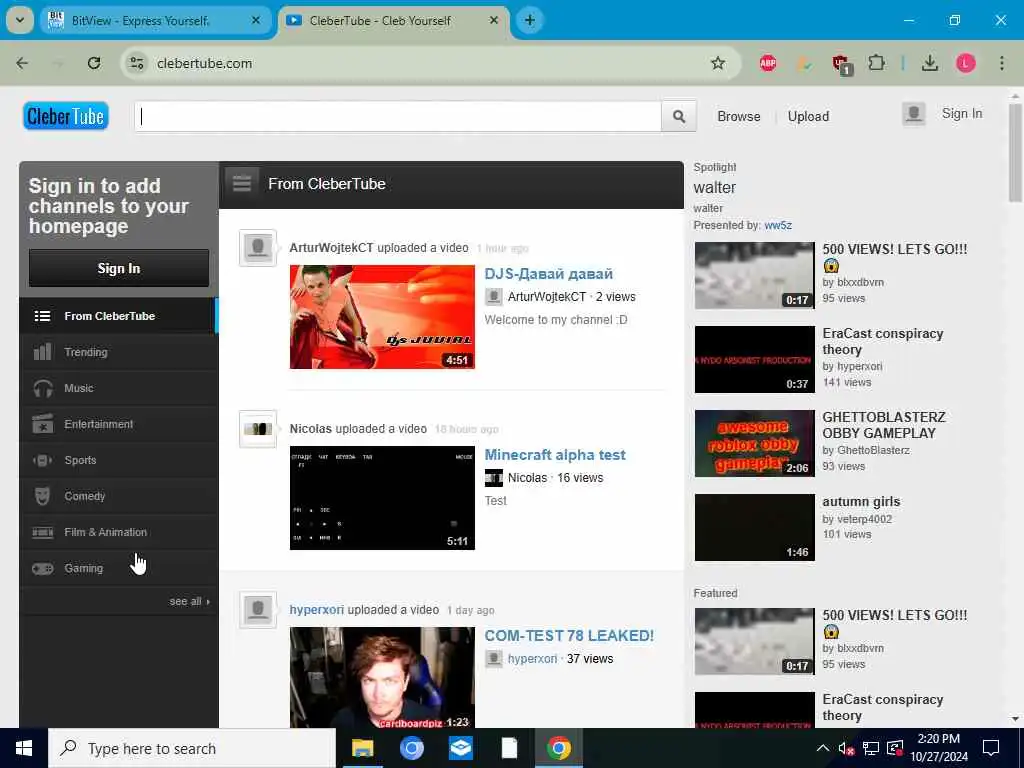
Task: Click Sign In at top right
Action: 962,114
